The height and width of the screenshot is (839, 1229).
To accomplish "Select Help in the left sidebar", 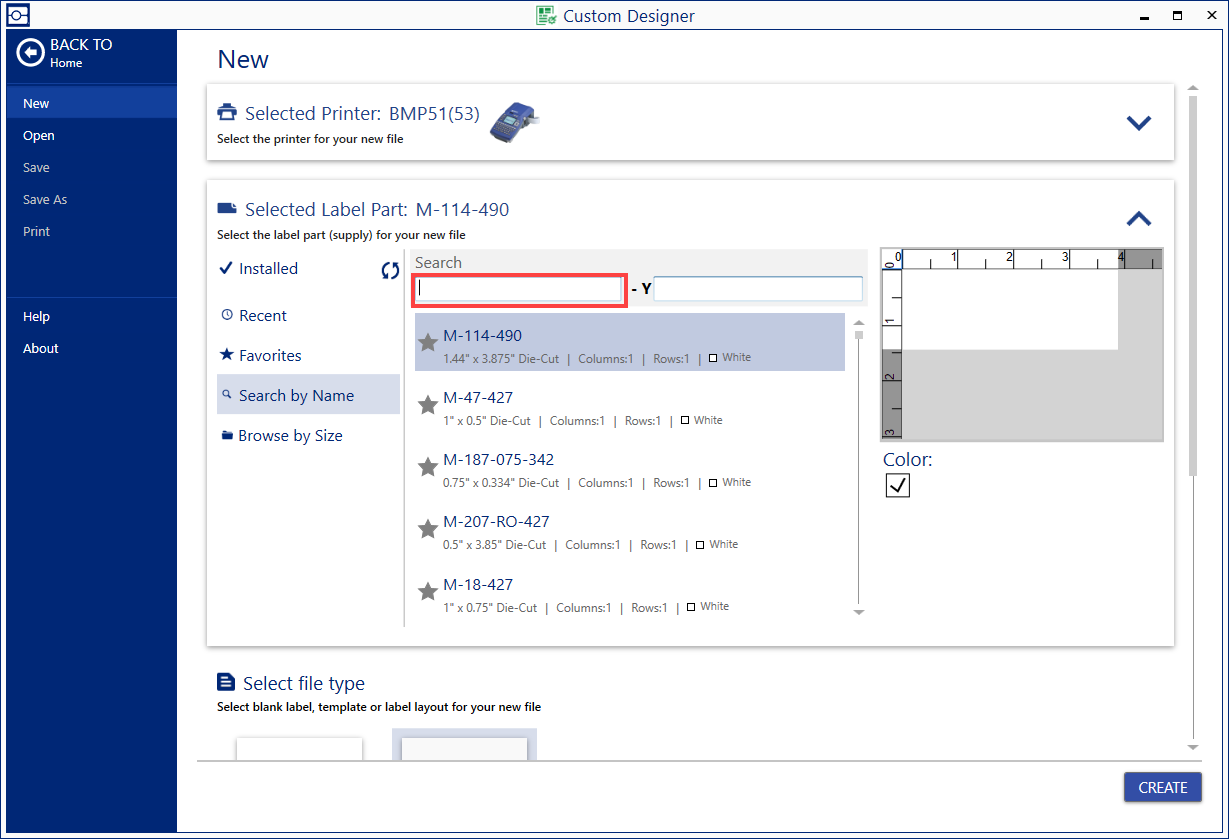I will [36, 317].
